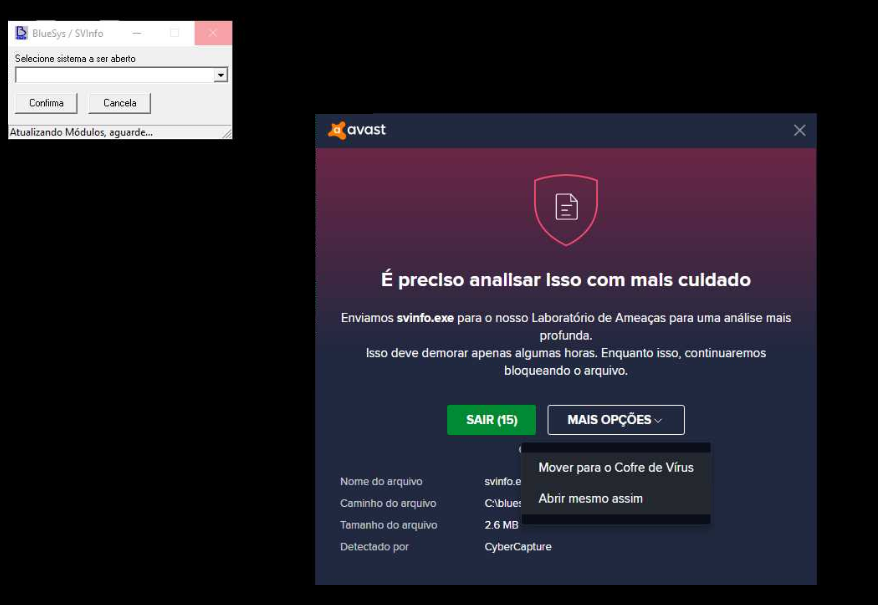The height and width of the screenshot is (605, 879).
Task: Select 'Mover para o Cofre de Vírus'
Action: point(616,468)
